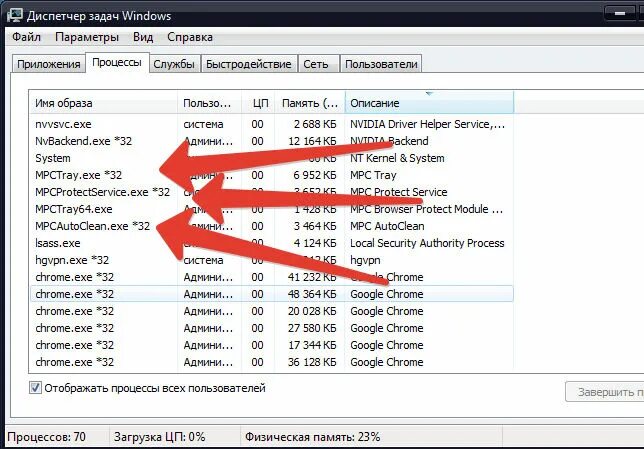Screen dimensions: 644x449
Task: Switch to the Службы tab
Action: tap(174, 64)
